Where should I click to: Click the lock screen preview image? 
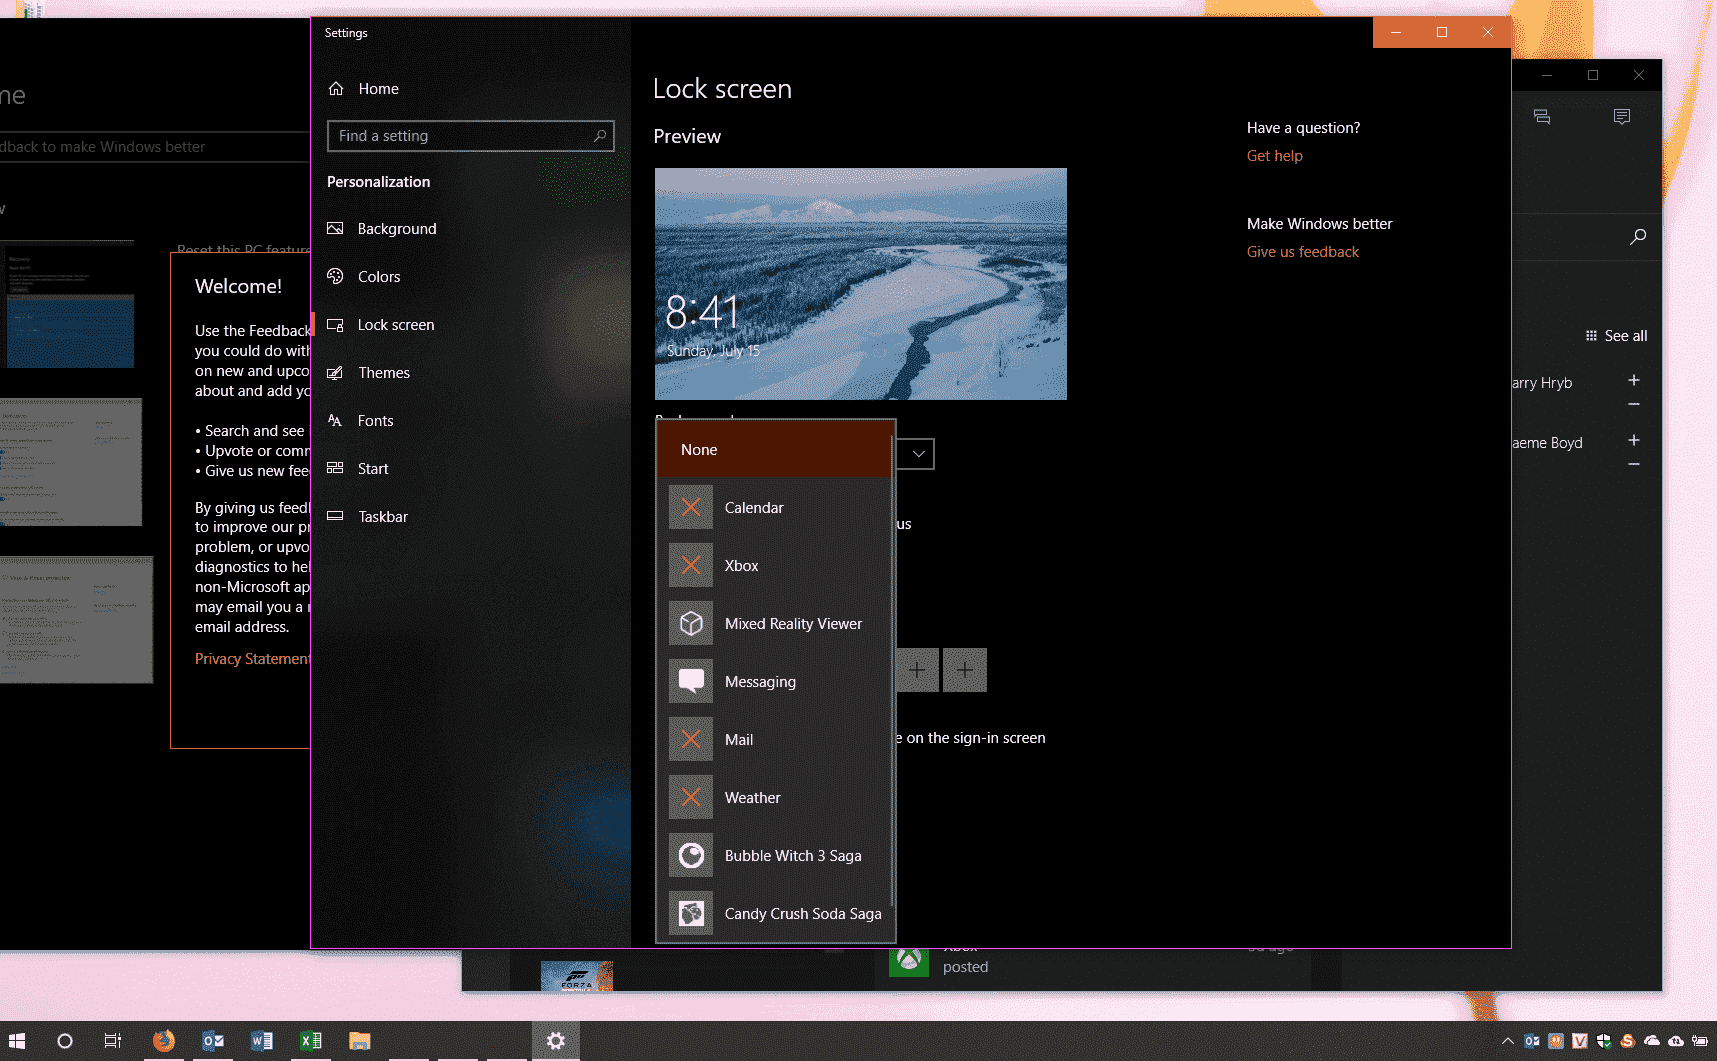(x=861, y=284)
